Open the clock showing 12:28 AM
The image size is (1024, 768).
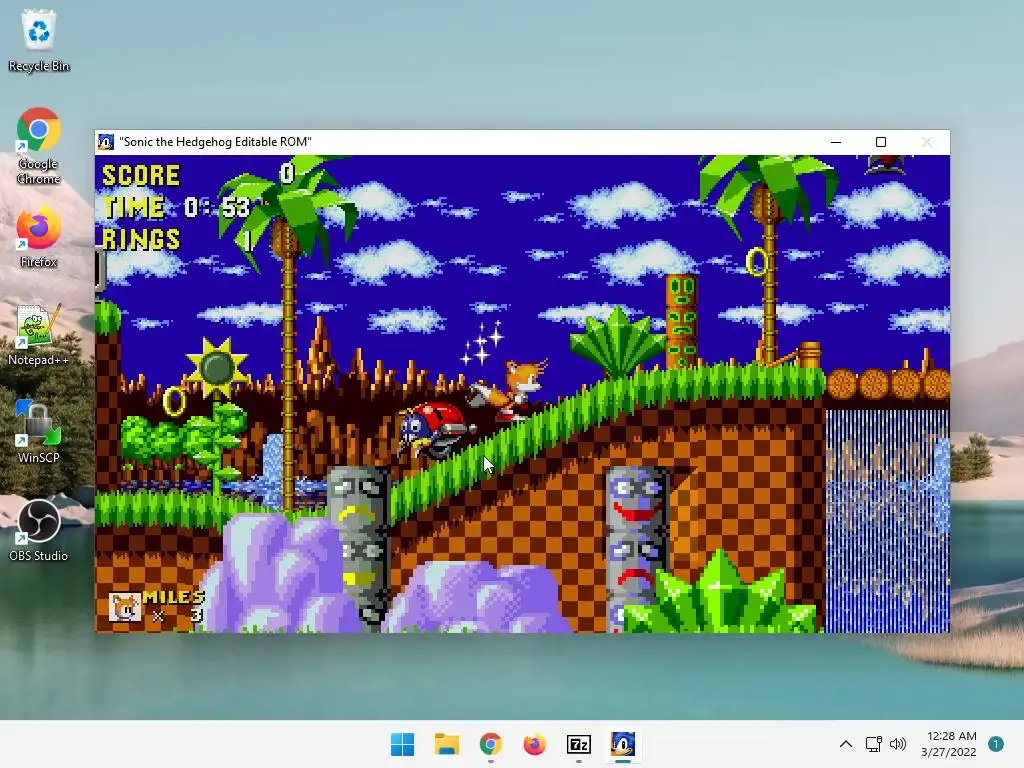[949, 744]
